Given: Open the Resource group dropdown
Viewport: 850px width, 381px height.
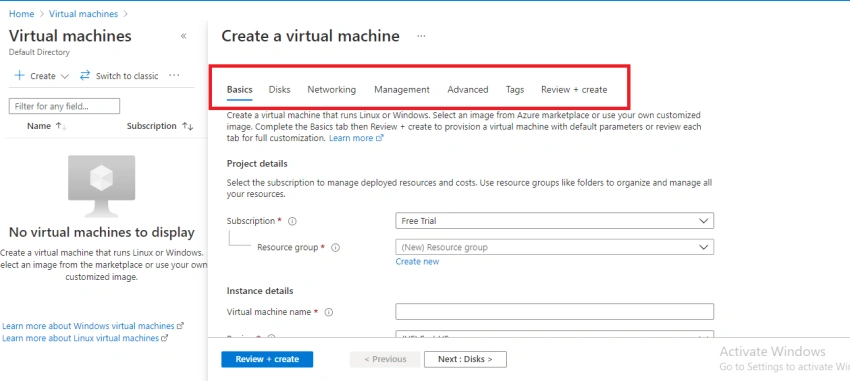Looking at the screenshot, I should 555,247.
